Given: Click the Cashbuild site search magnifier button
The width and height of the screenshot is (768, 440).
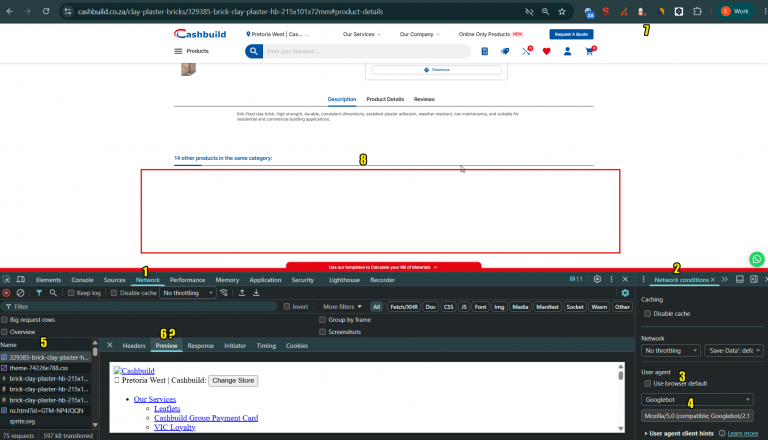Looking at the screenshot, I should tap(254, 51).
